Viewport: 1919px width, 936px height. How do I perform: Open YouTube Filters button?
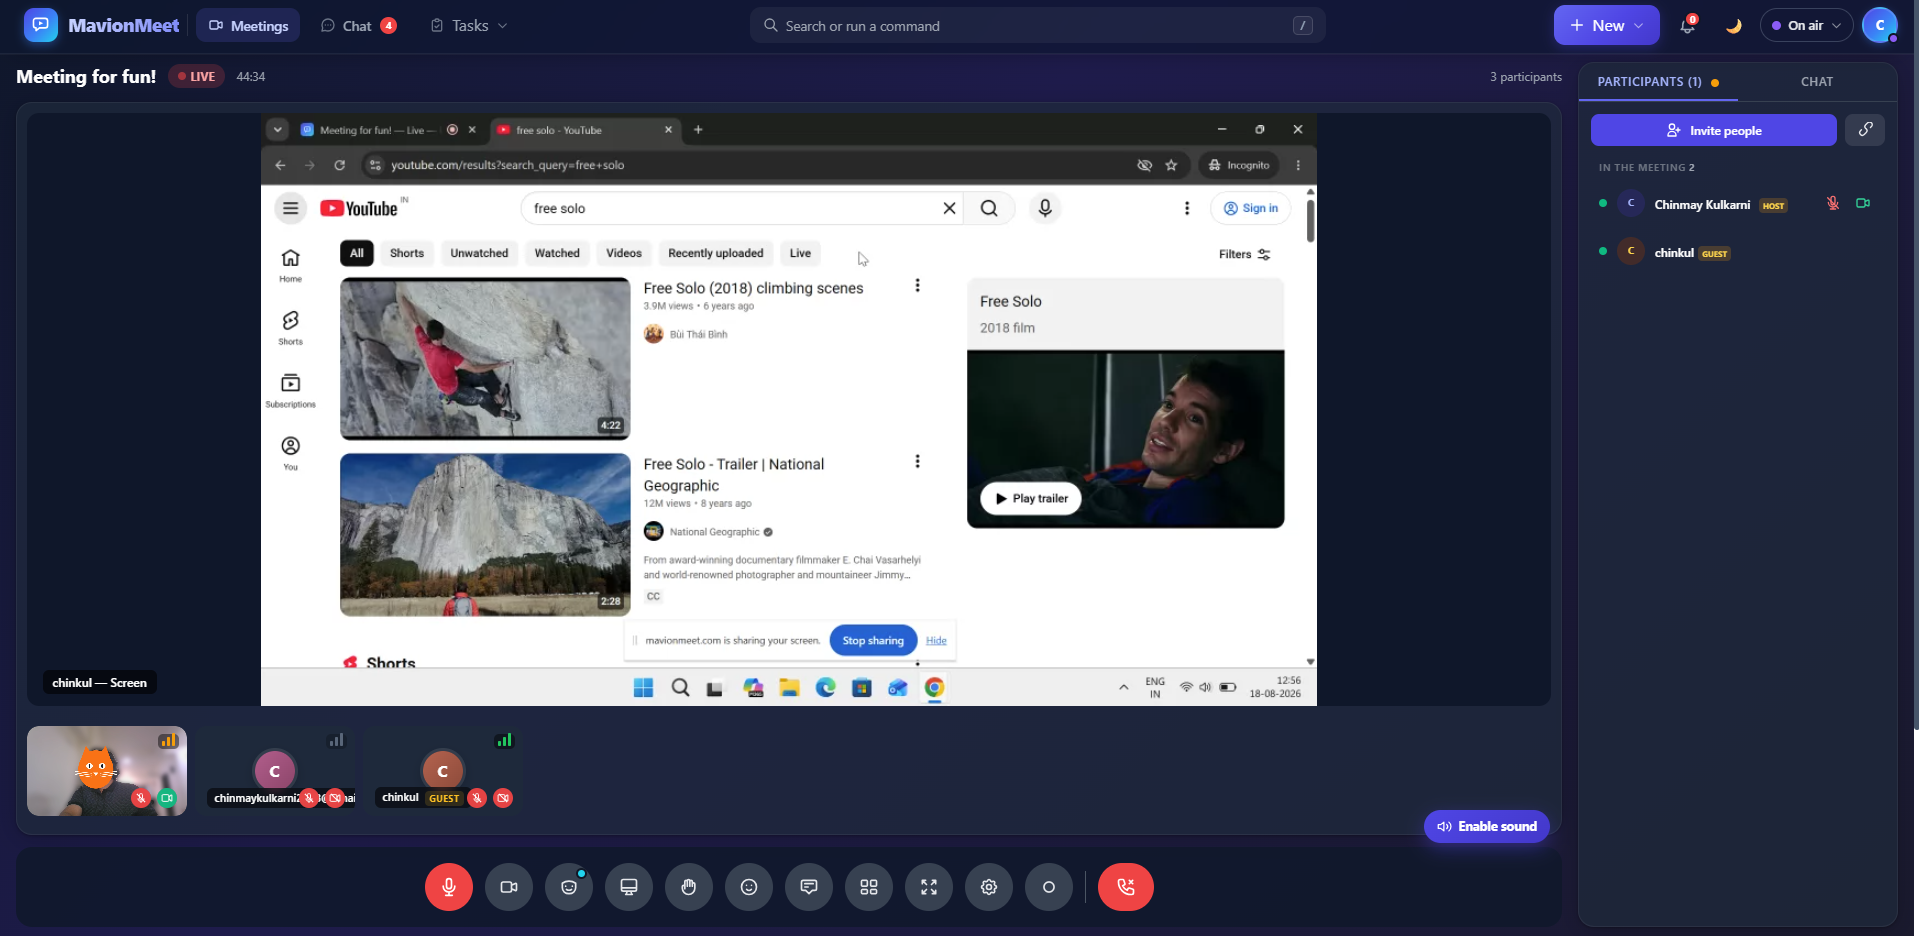pyautogui.click(x=1244, y=254)
